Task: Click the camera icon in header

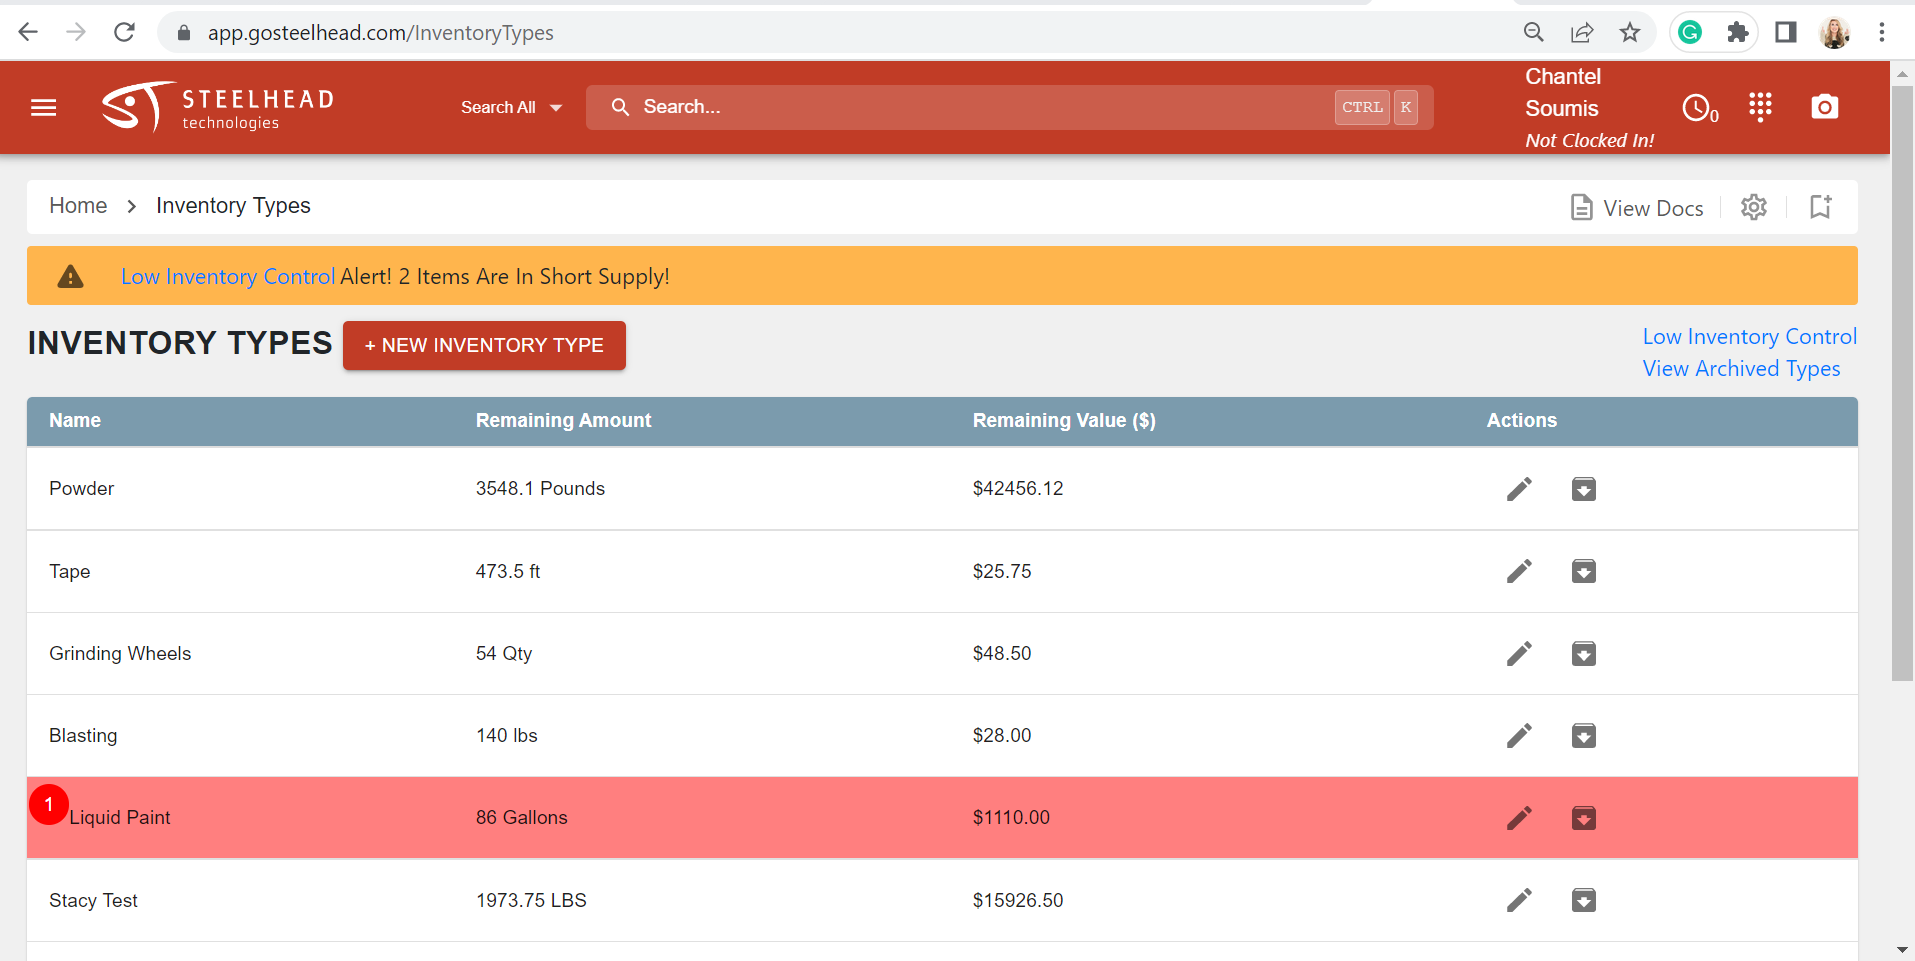Action: (x=1825, y=107)
